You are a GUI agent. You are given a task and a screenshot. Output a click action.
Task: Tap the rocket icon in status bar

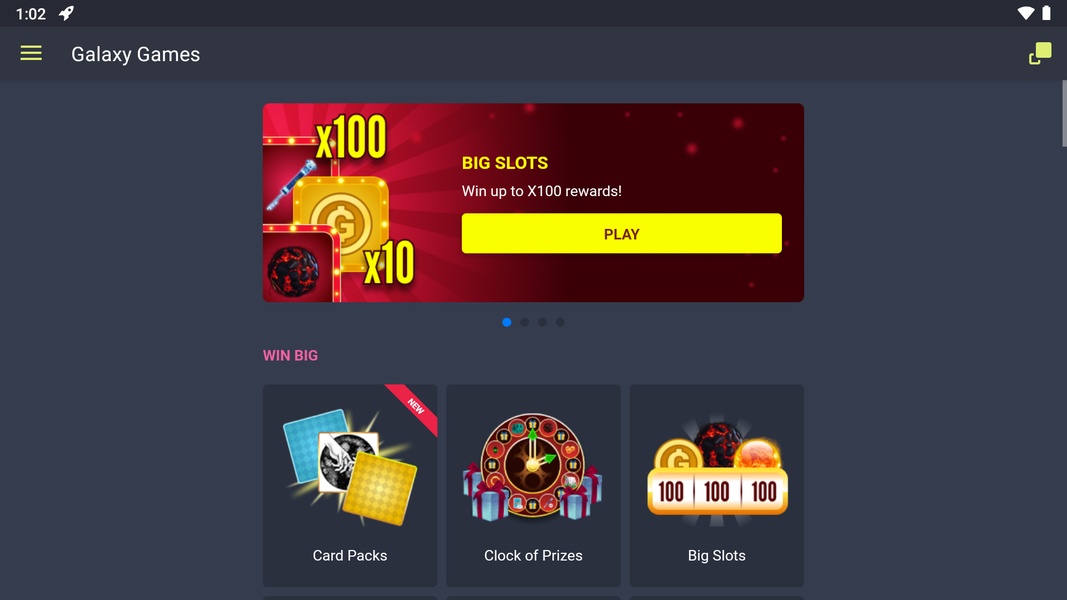click(x=66, y=14)
